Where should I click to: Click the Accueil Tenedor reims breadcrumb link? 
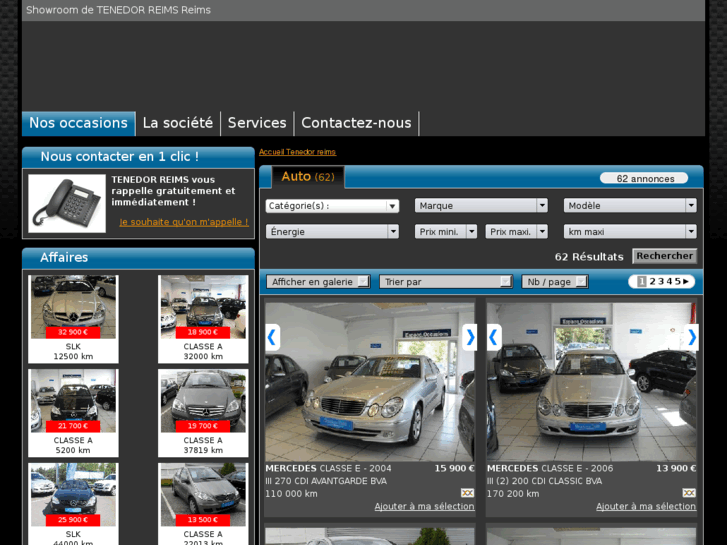point(297,152)
